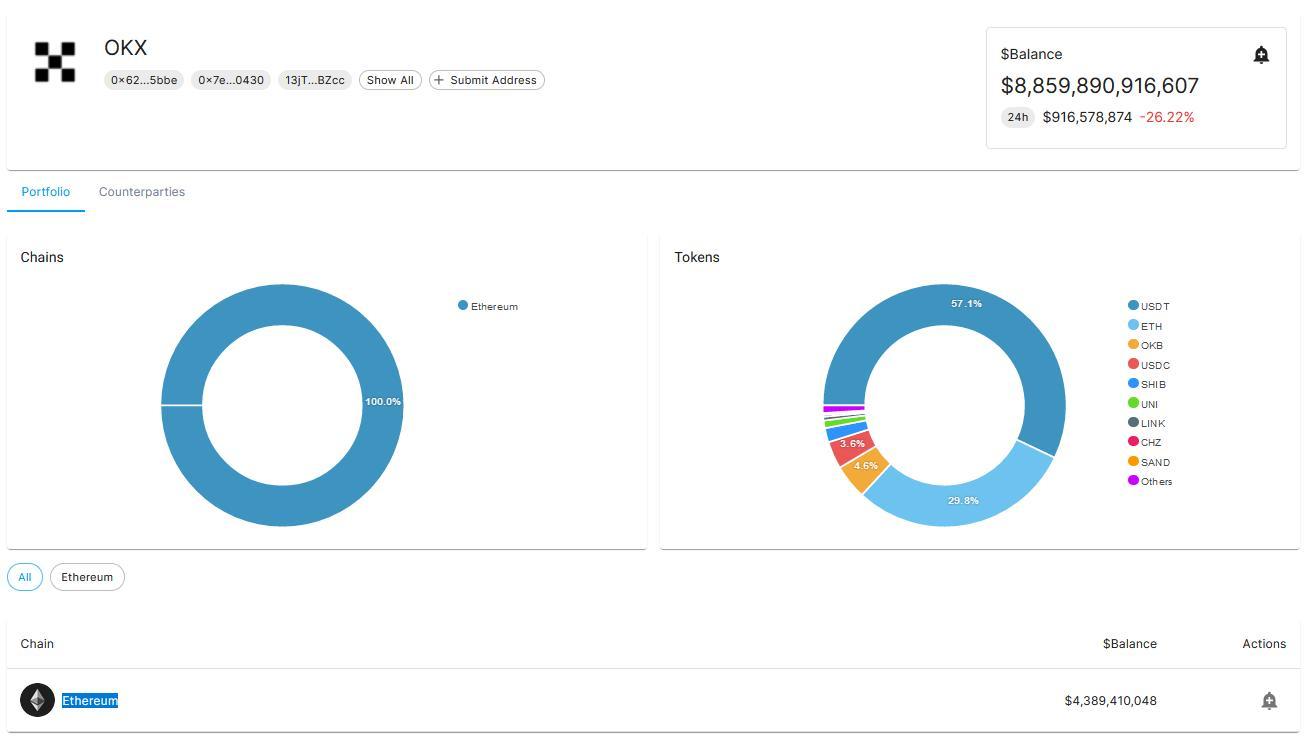Click the total balance $8,859,890,916,607
The image size is (1304, 738).
click(1100, 86)
